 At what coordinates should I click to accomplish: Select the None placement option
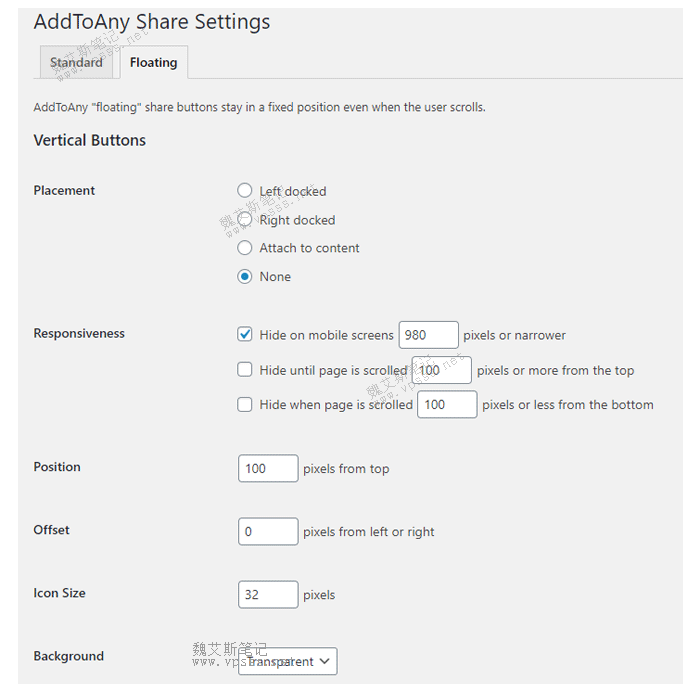[245, 276]
